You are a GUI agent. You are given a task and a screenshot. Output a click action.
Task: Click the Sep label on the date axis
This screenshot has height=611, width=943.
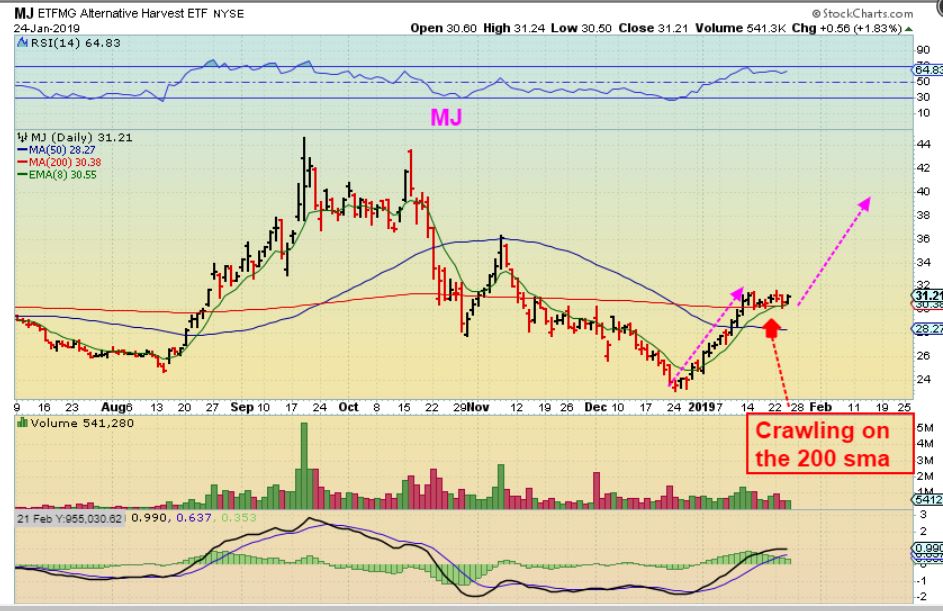(242, 407)
